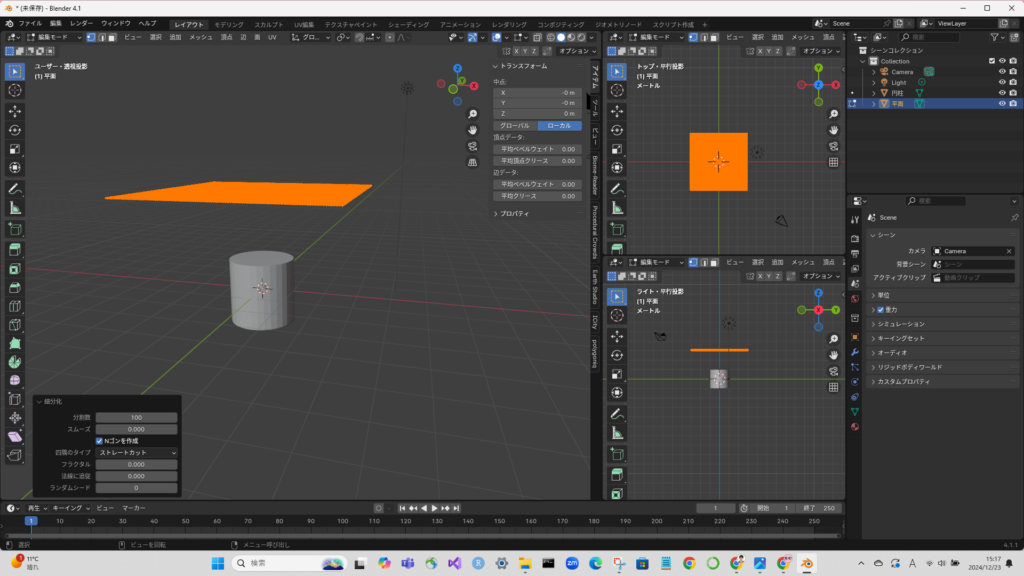This screenshot has height=576, width=1024.
Task: Toggle the Nゴンを作成 checkbox
Action: [x=100, y=441]
